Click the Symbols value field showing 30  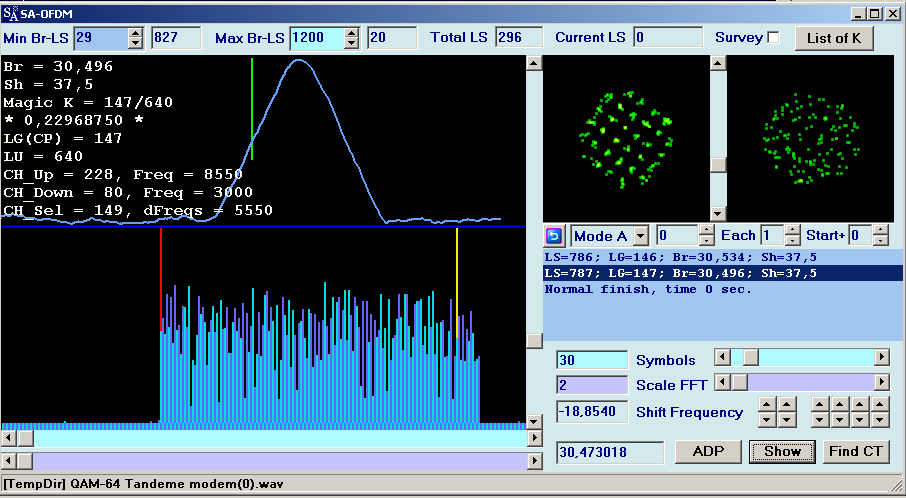592,360
